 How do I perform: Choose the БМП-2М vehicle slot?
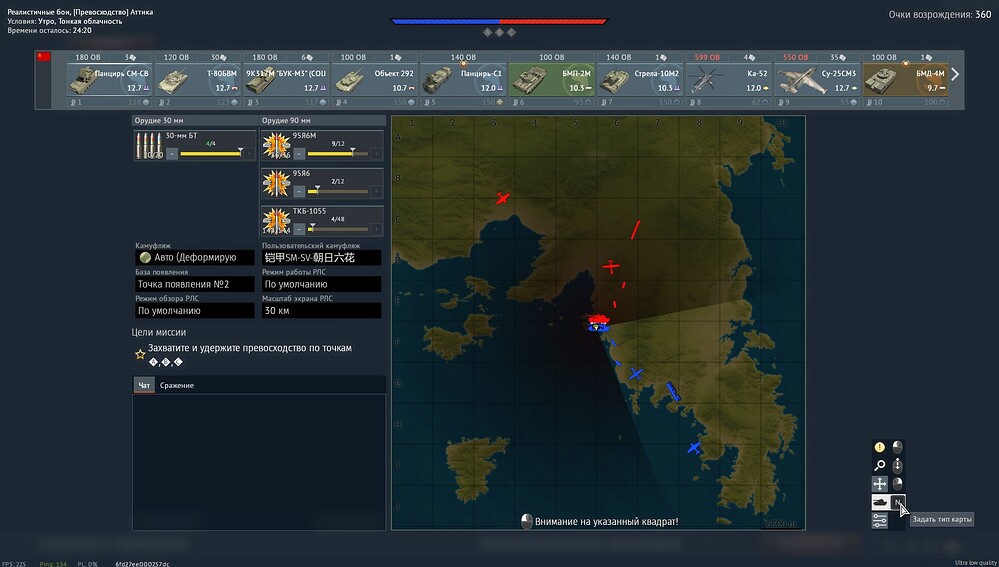click(x=552, y=80)
